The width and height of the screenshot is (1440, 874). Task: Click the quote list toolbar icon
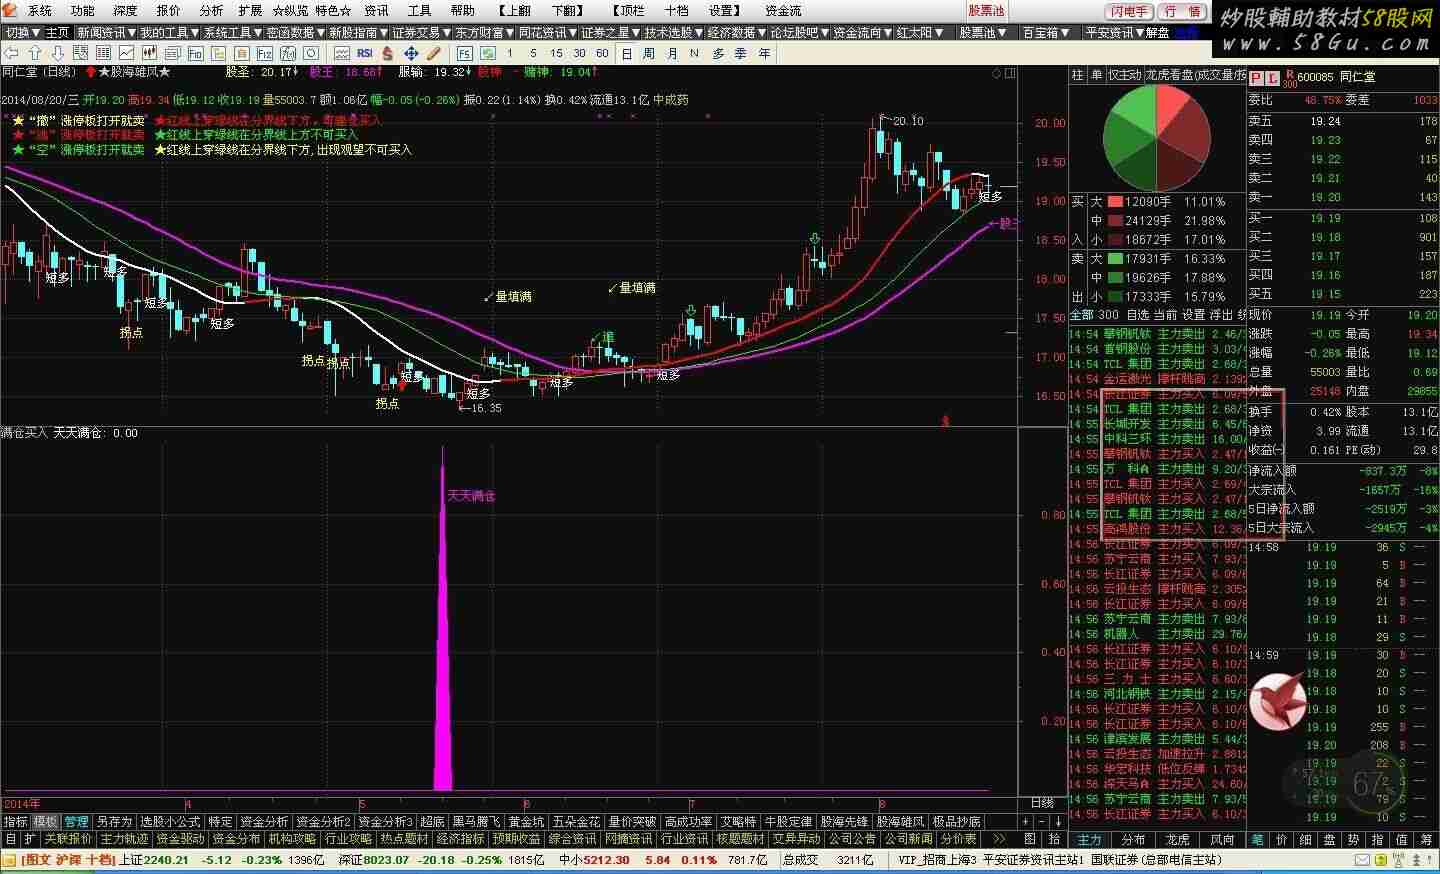tap(81, 53)
